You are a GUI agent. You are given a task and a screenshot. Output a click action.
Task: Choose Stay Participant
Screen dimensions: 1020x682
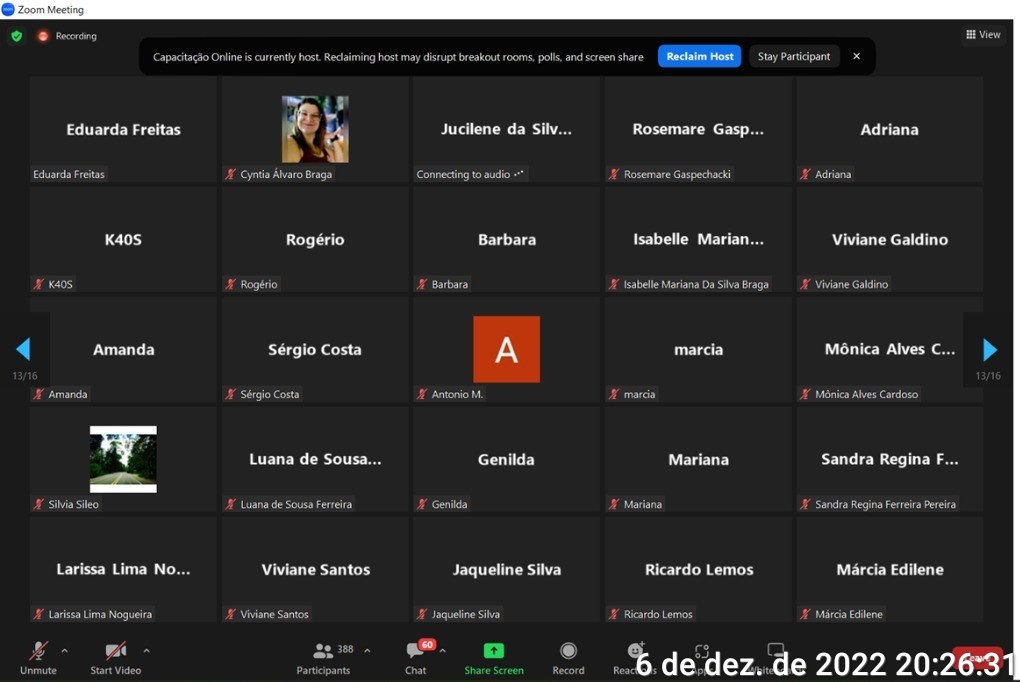(x=794, y=57)
